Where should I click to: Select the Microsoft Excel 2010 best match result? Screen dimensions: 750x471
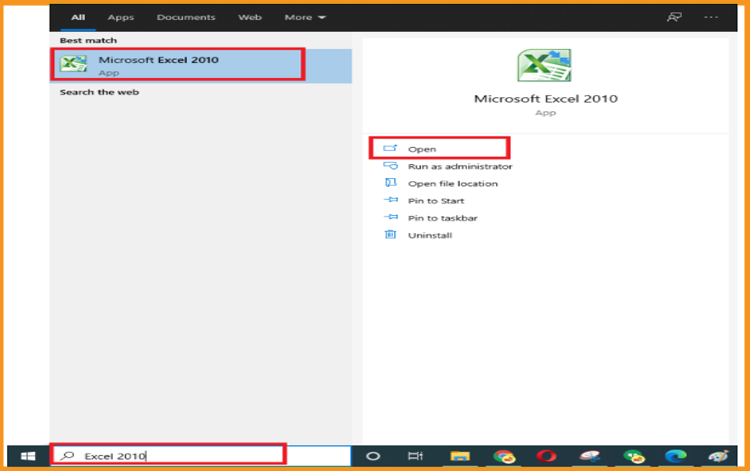pos(200,66)
